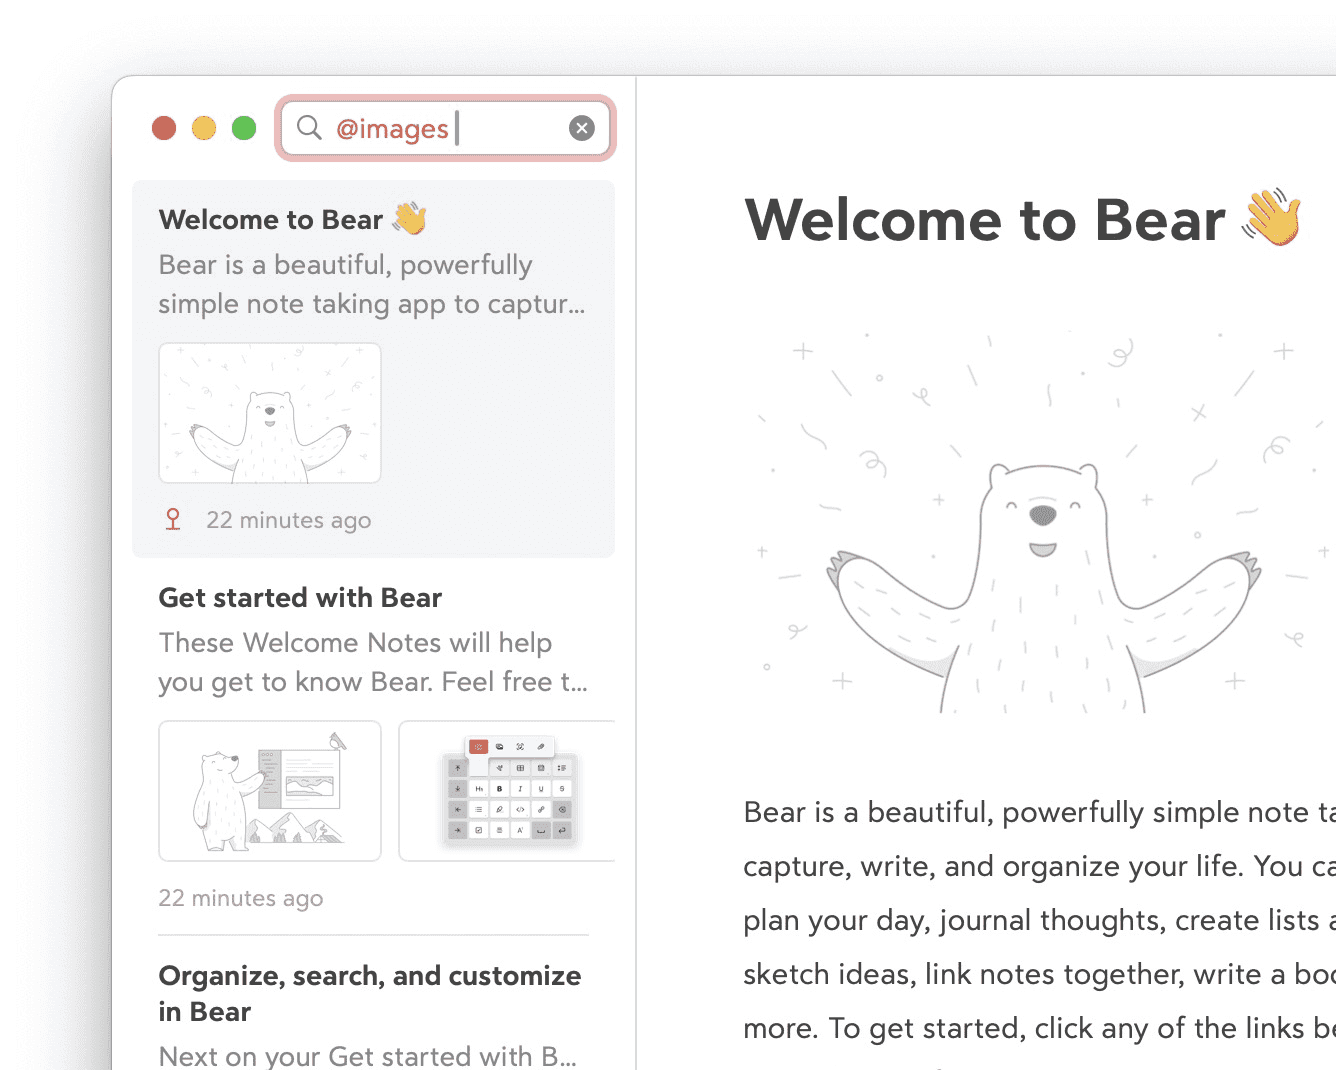
Task: Click 'Bear is a beautiful, powerfully' preview text
Action: 345,265
